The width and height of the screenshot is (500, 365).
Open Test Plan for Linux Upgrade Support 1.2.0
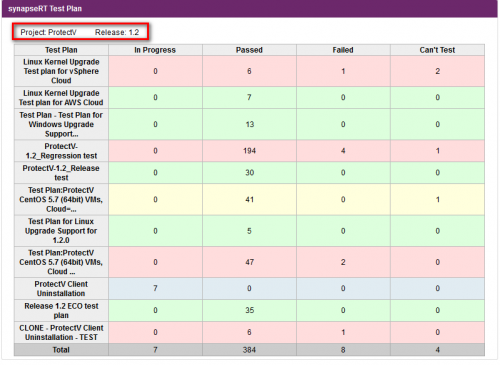pos(61,231)
